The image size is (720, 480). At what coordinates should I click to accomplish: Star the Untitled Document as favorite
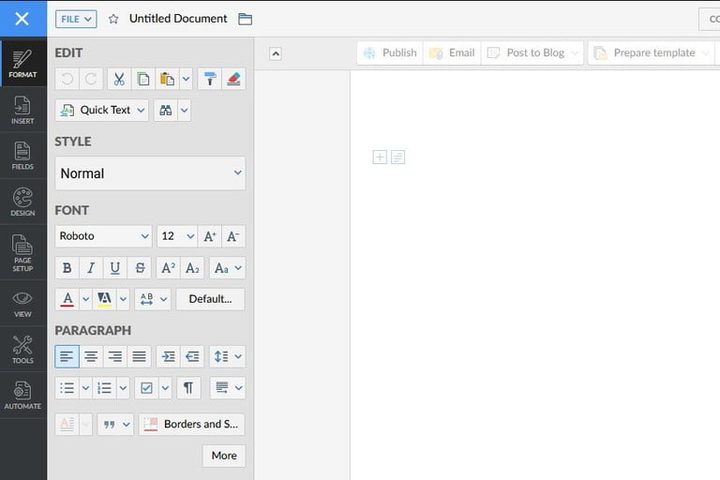pos(113,19)
